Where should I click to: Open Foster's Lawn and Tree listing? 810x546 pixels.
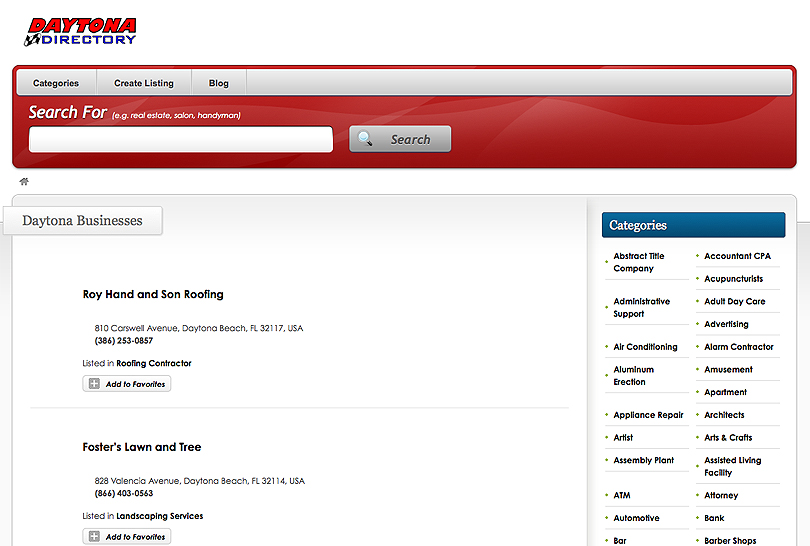pyautogui.click(x=142, y=447)
